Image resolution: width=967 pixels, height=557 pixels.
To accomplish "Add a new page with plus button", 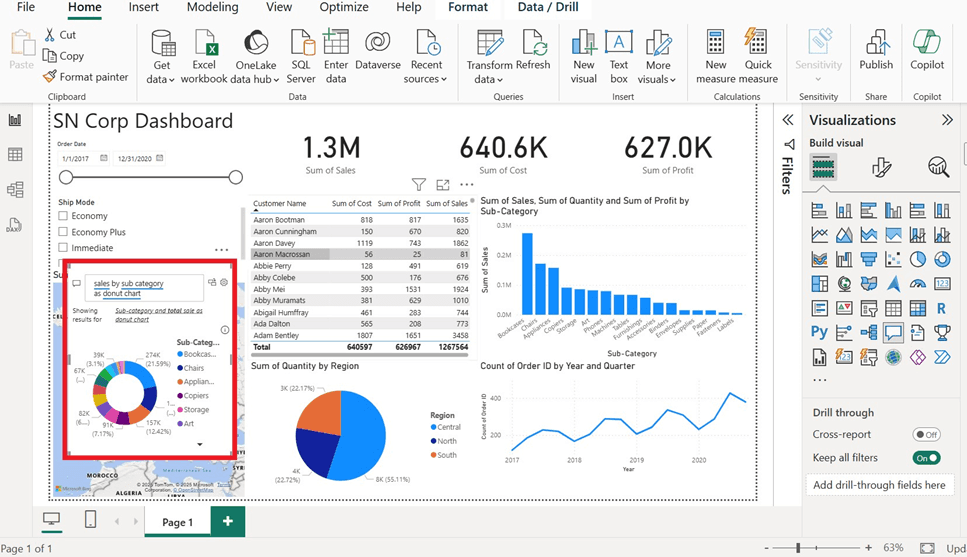I will click(227, 522).
